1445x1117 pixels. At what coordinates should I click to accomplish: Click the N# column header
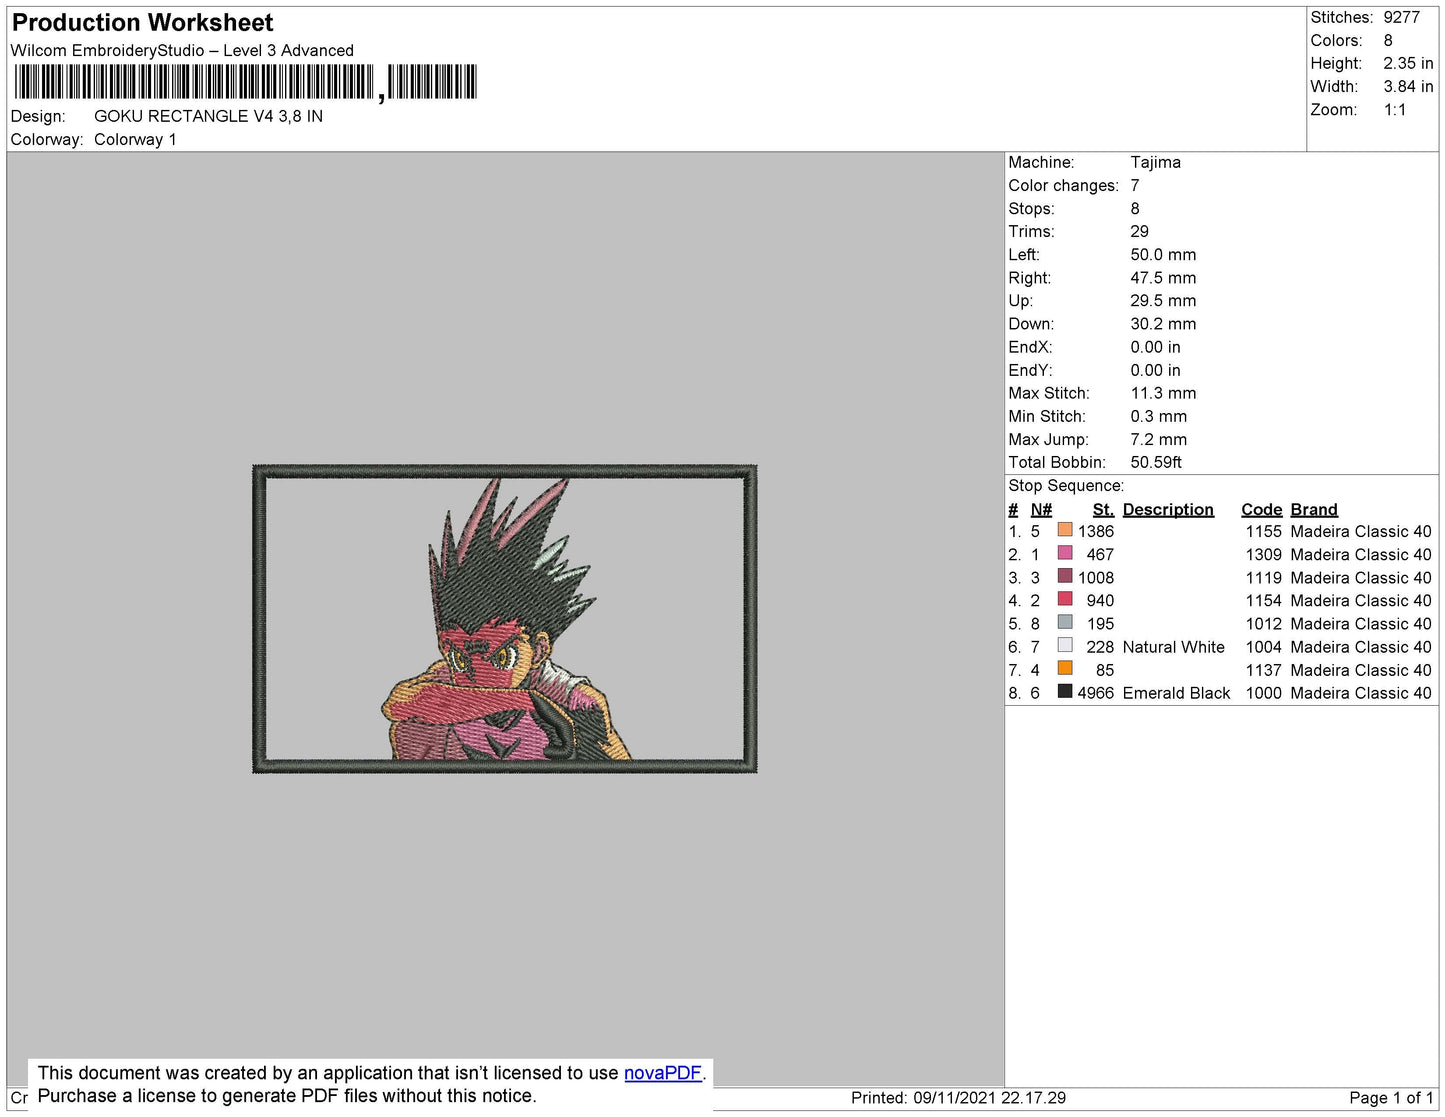[1041, 509]
